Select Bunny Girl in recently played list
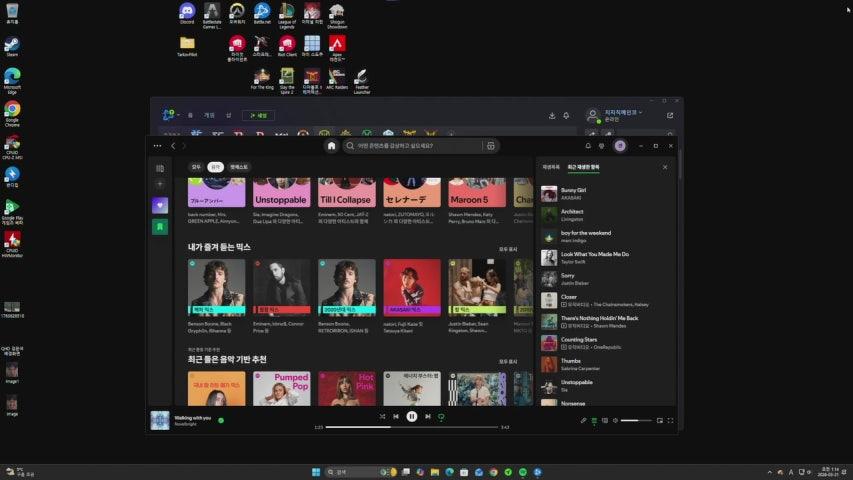Image resolution: width=853 pixels, height=480 pixels. click(x=574, y=190)
